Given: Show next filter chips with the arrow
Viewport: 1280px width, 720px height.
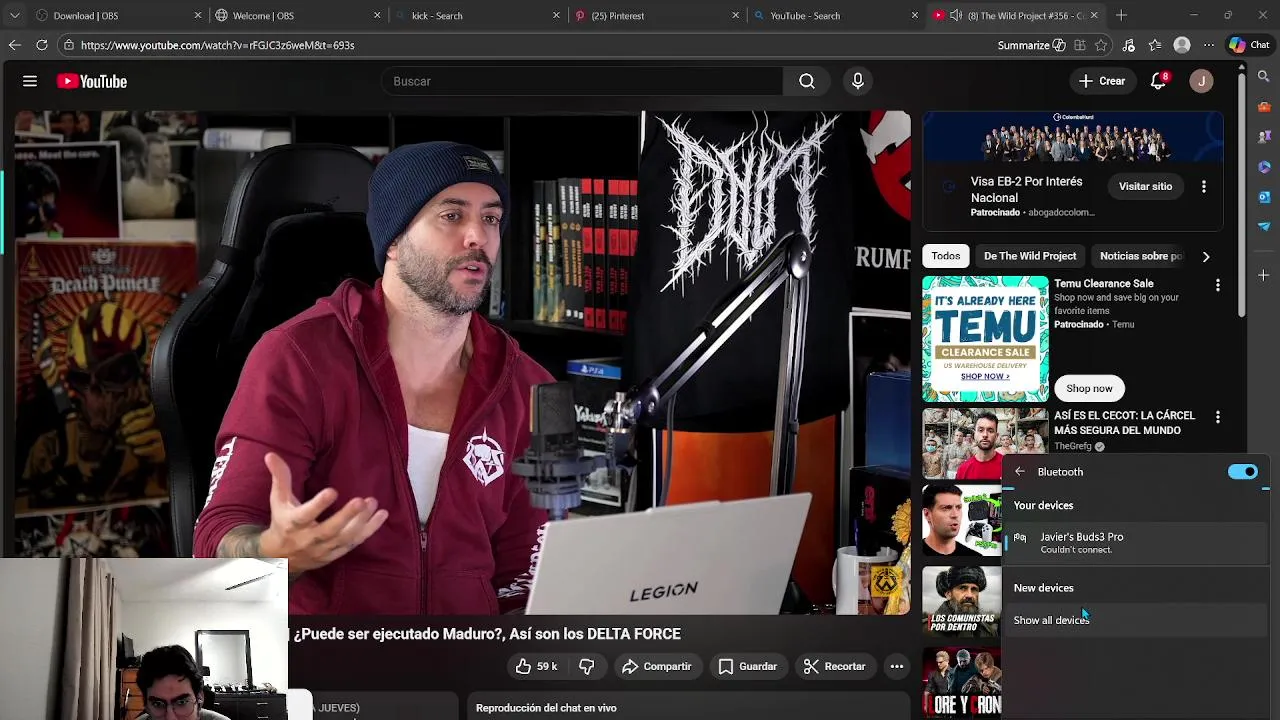Looking at the screenshot, I should pyautogui.click(x=1206, y=256).
